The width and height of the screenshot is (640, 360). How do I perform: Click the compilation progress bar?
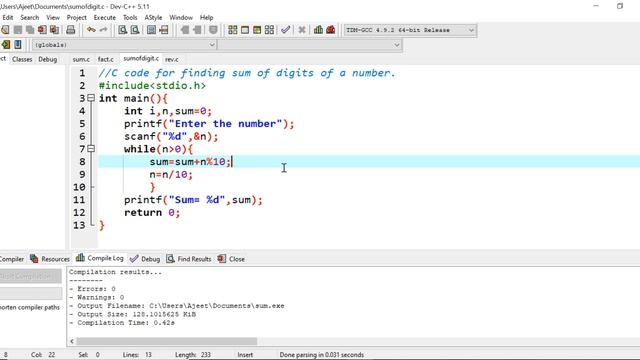31,293
